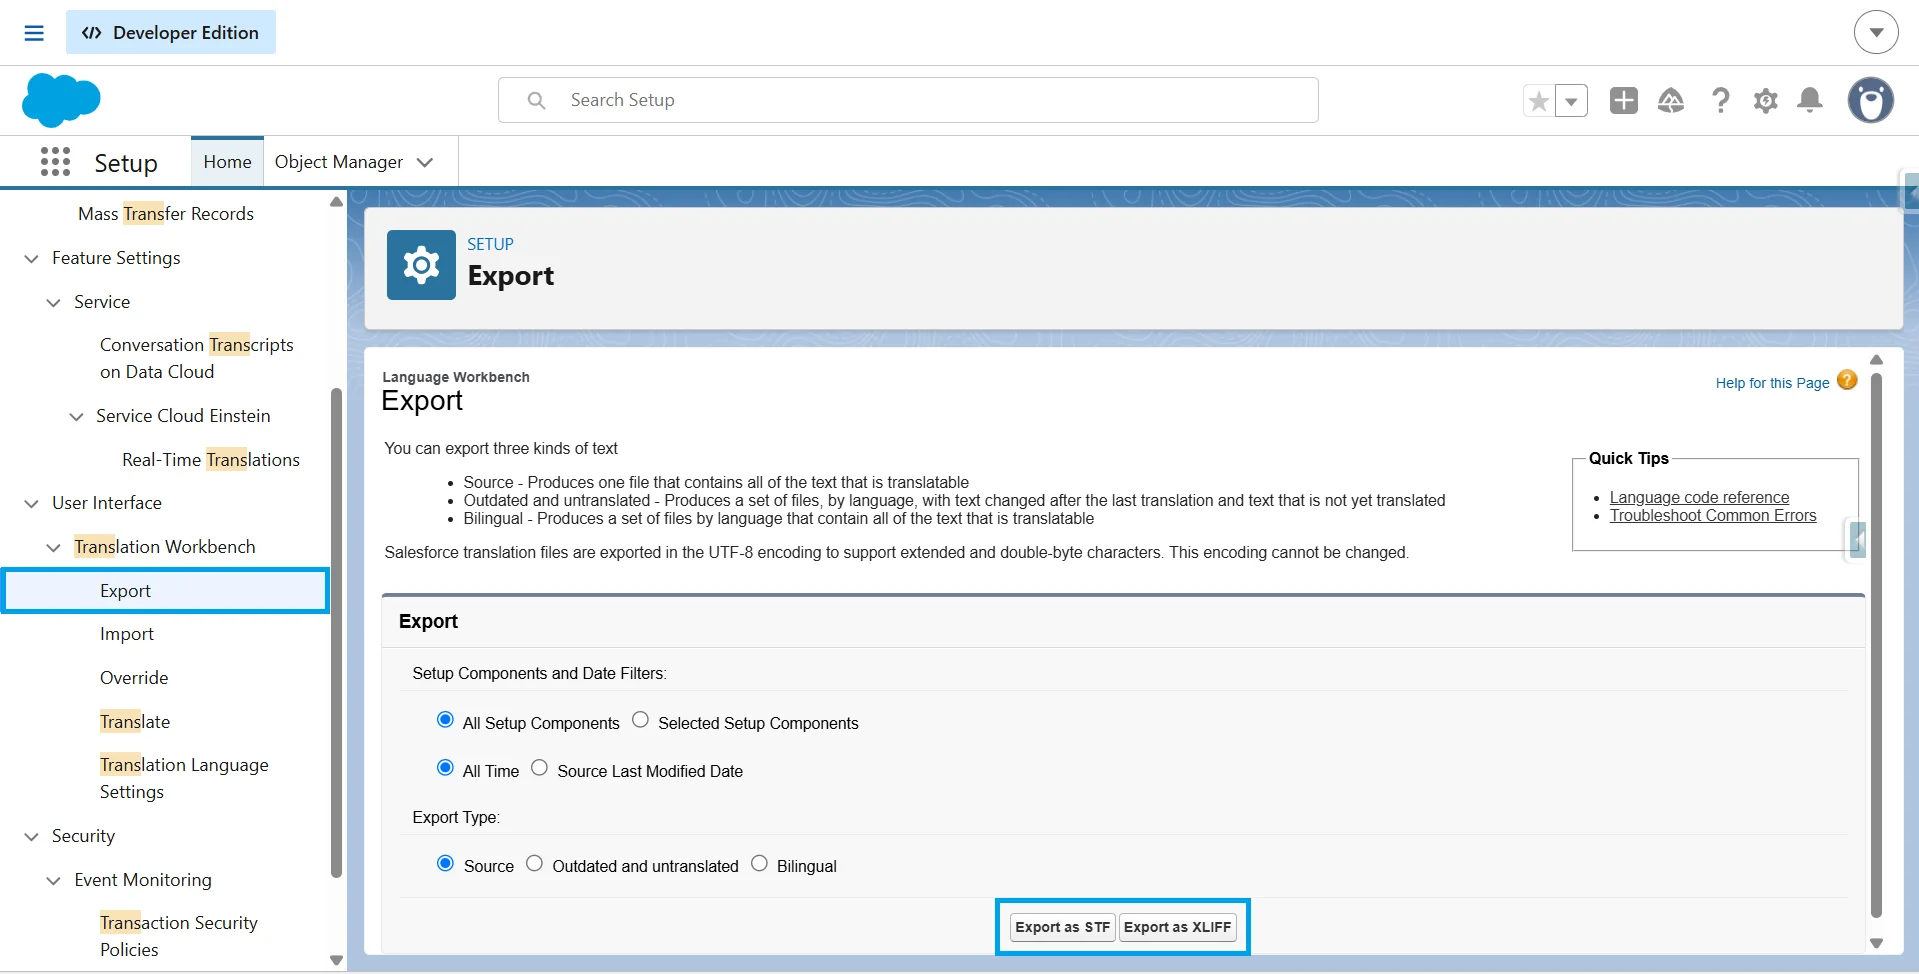Open Translate in sidebar
Viewport: 1919px width, 974px height.
coord(135,722)
